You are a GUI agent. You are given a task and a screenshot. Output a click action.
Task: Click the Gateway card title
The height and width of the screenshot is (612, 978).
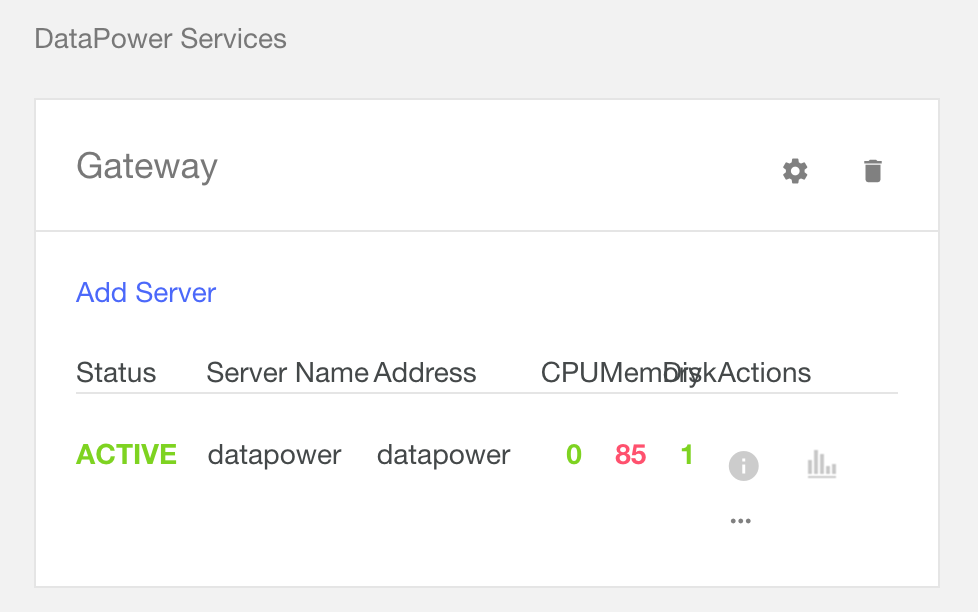coord(146,166)
